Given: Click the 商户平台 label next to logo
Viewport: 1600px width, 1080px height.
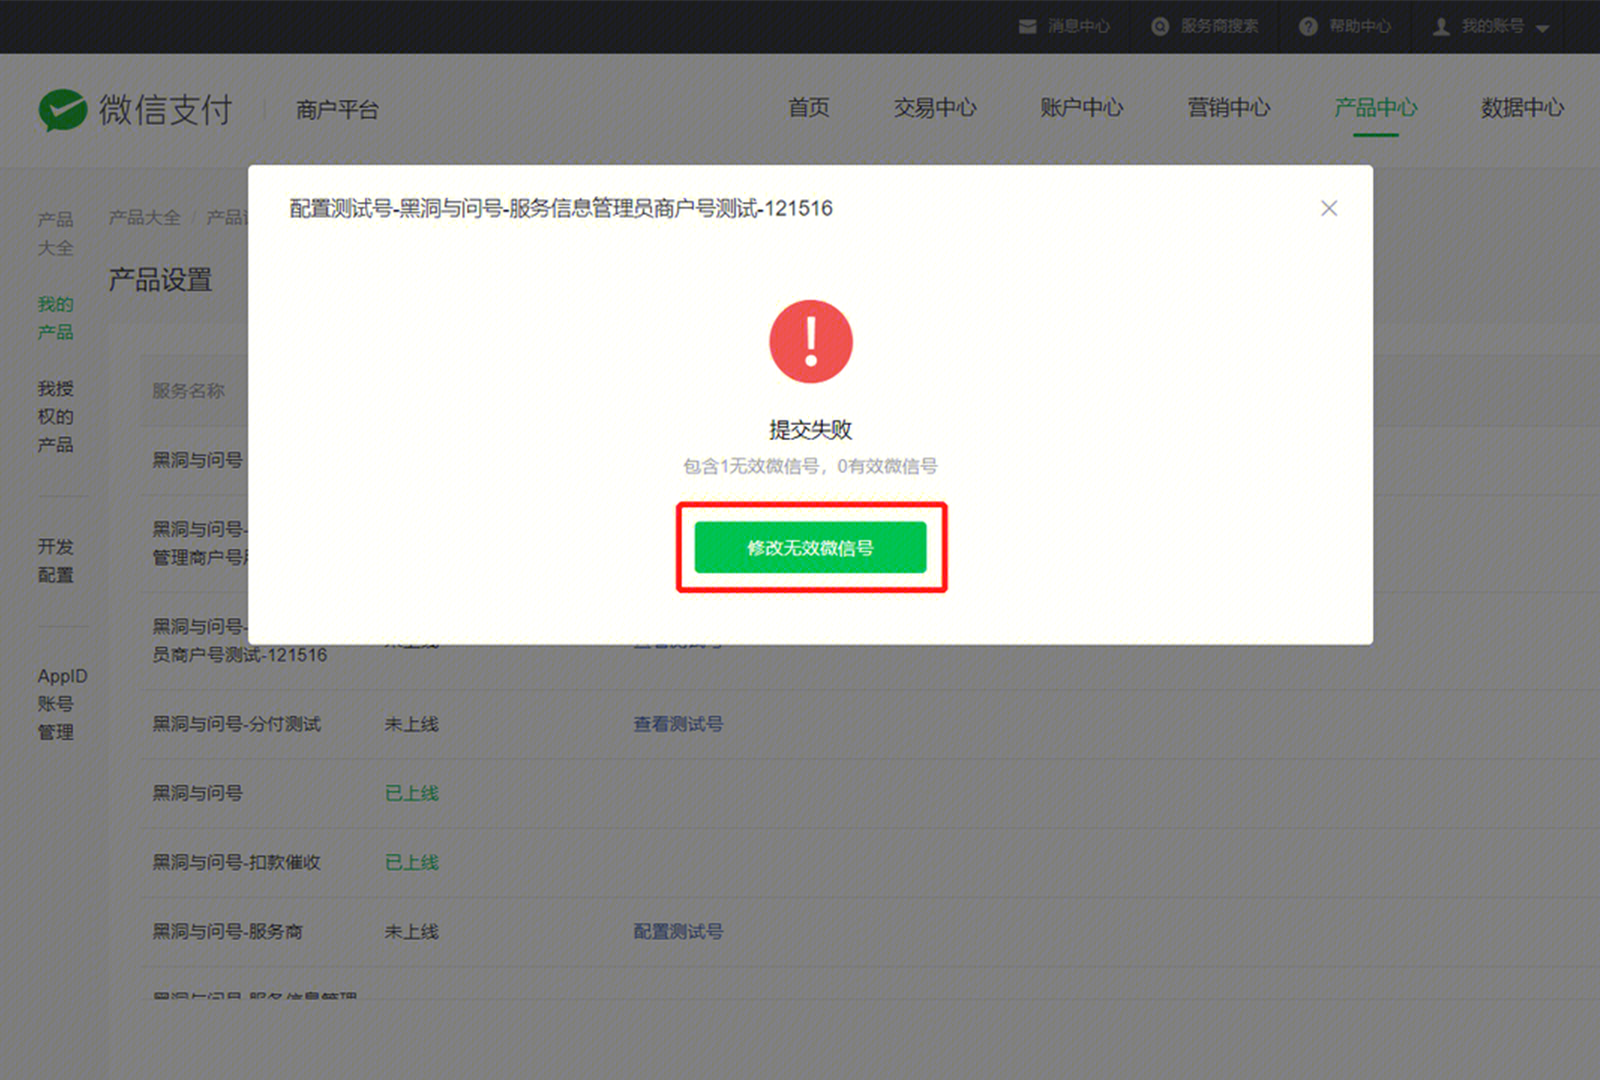Looking at the screenshot, I should click(x=337, y=110).
